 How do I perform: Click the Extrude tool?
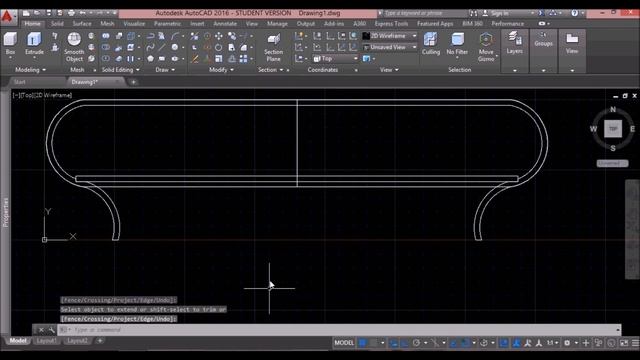point(34,44)
